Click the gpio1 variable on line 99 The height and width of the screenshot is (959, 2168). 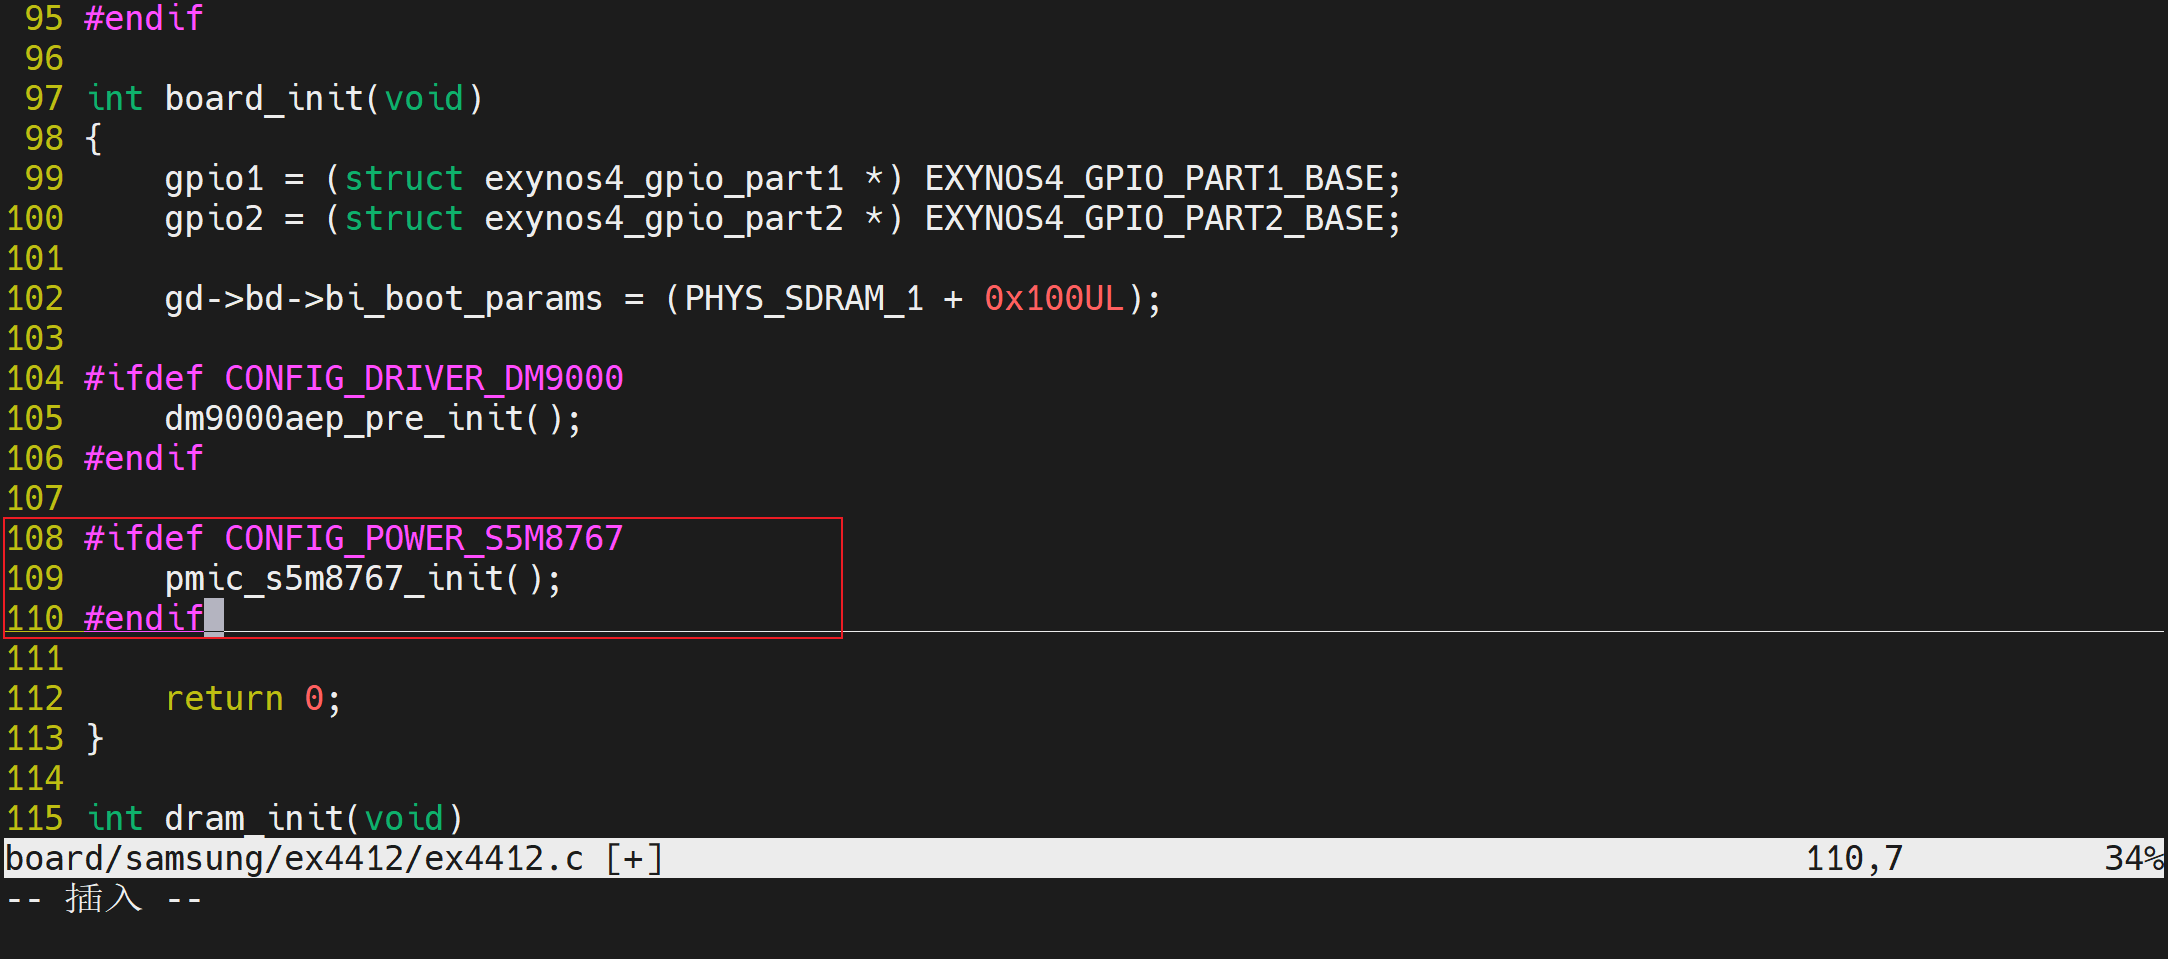214,179
